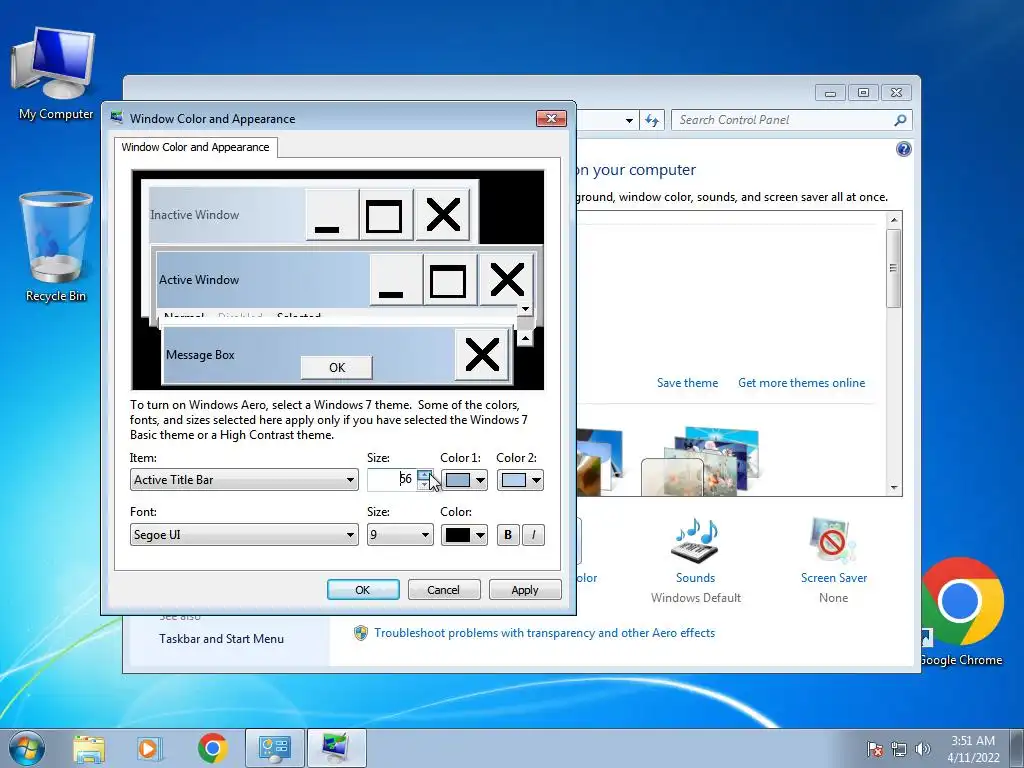Open Troubleshoot problems with transparency link
Screen dimensions: 1024x768
(544, 633)
